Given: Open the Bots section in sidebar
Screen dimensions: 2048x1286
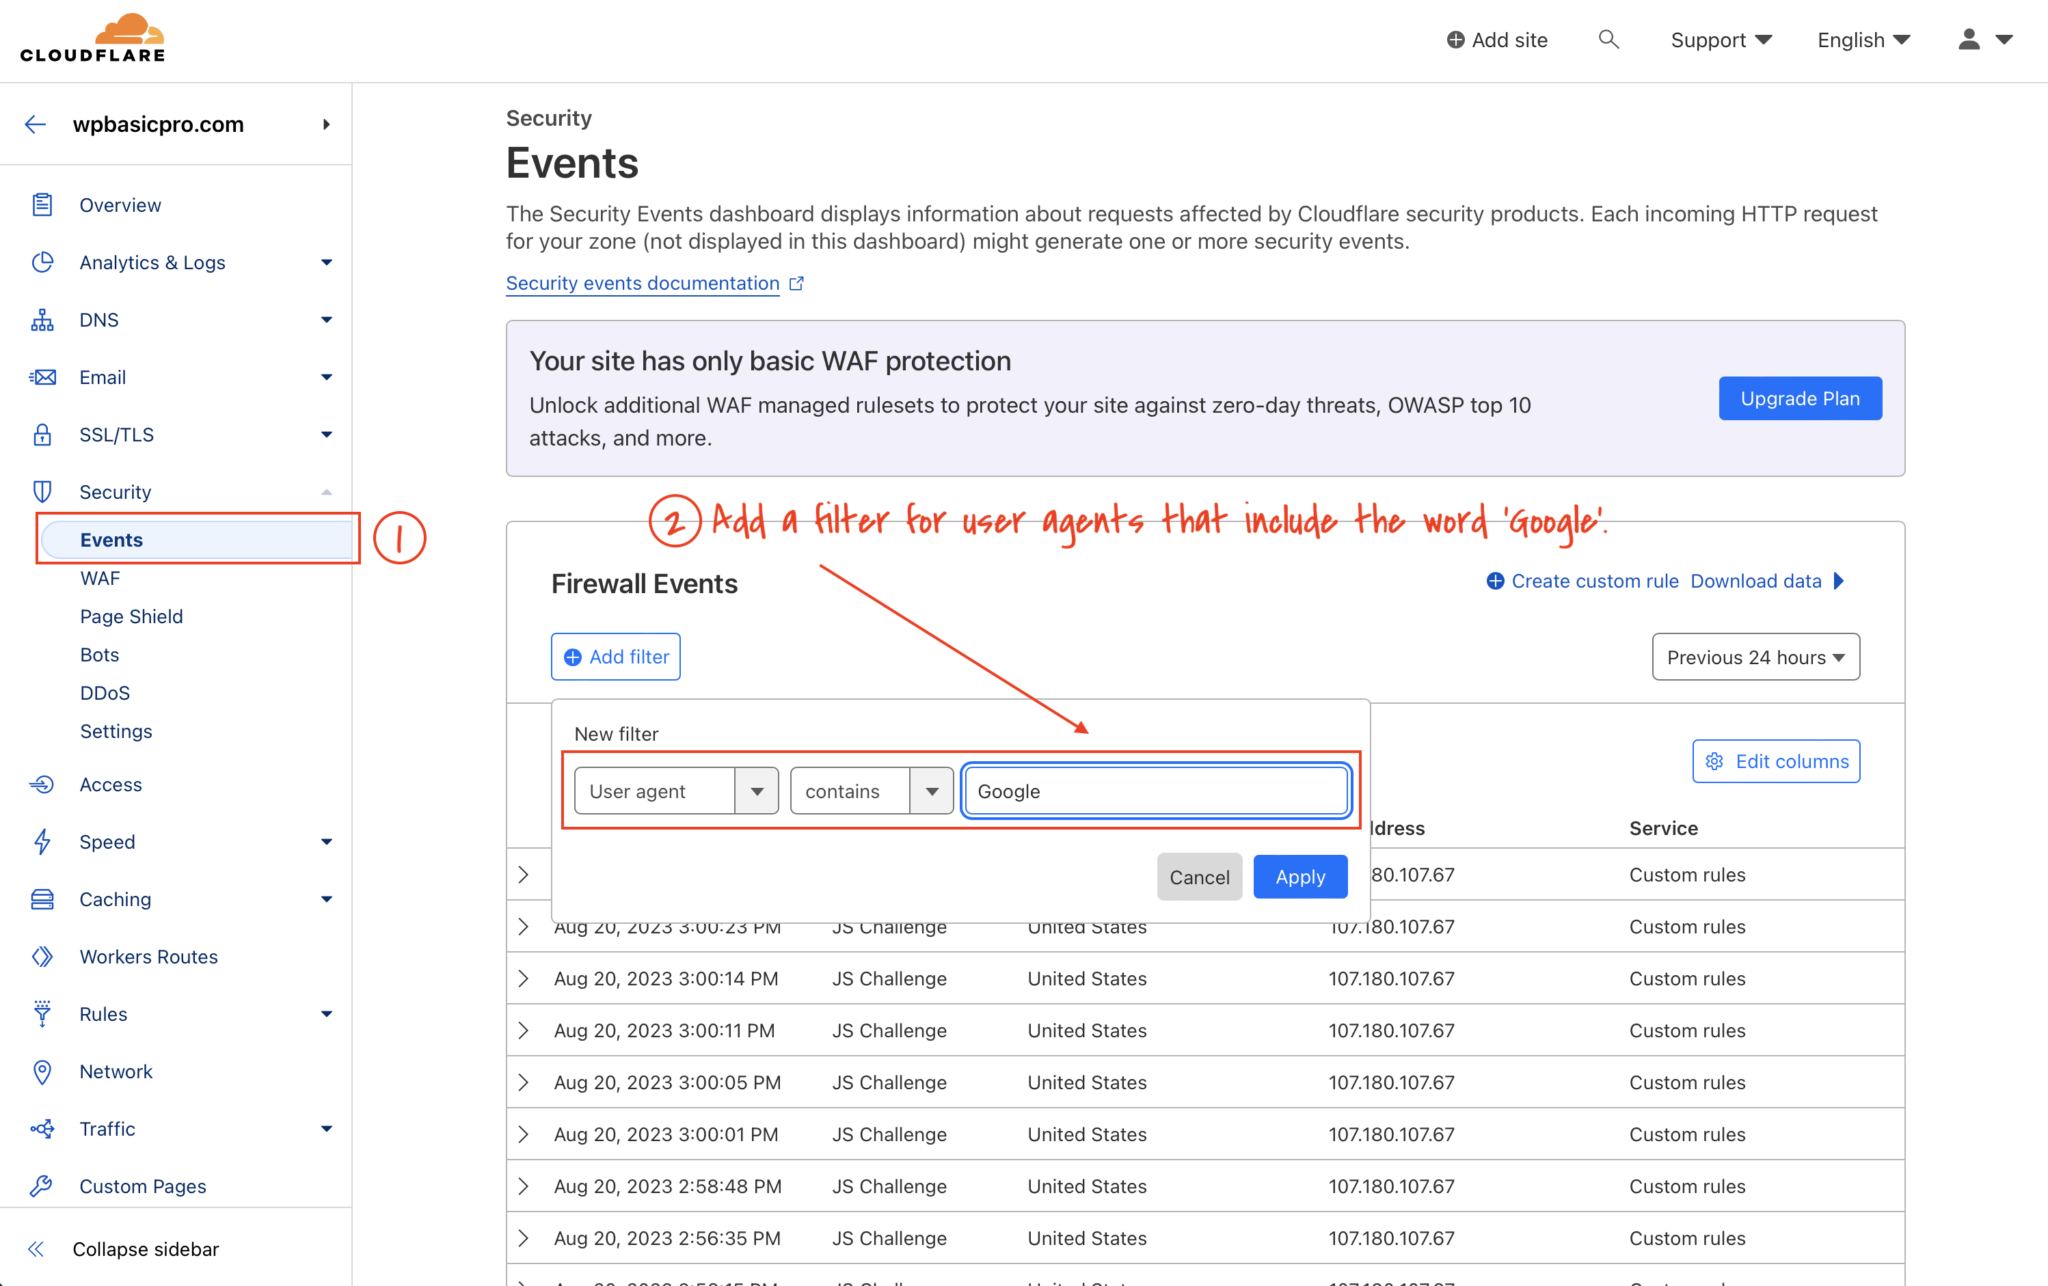Looking at the screenshot, I should click(99, 654).
